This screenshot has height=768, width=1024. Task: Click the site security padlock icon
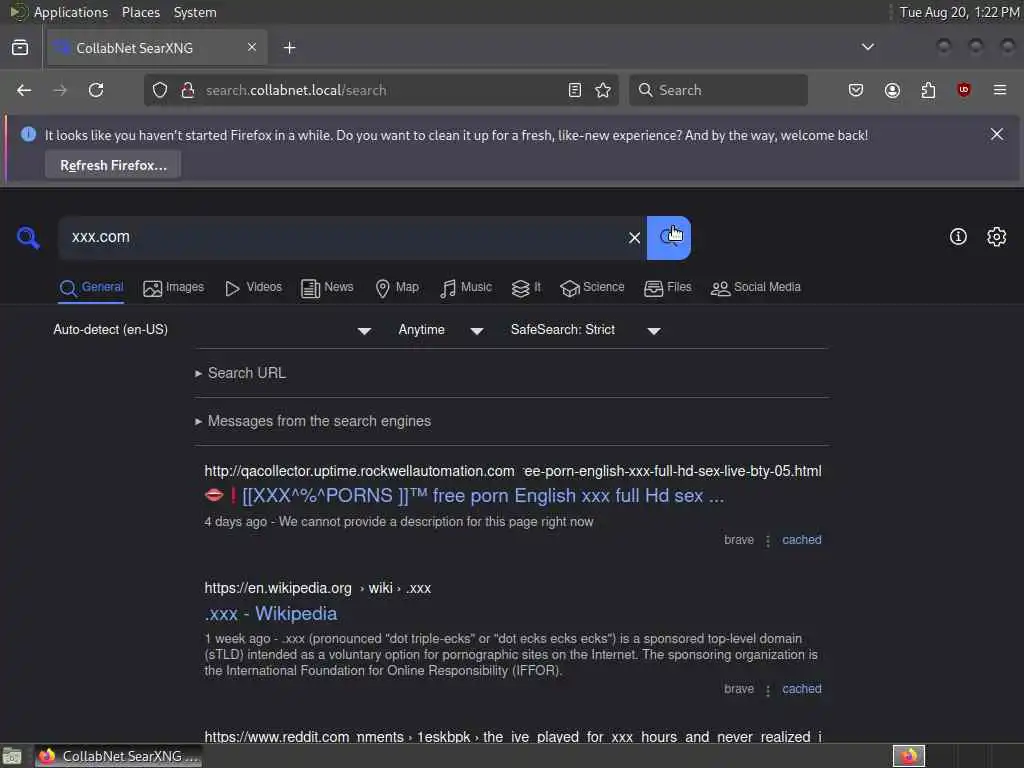(188, 90)
